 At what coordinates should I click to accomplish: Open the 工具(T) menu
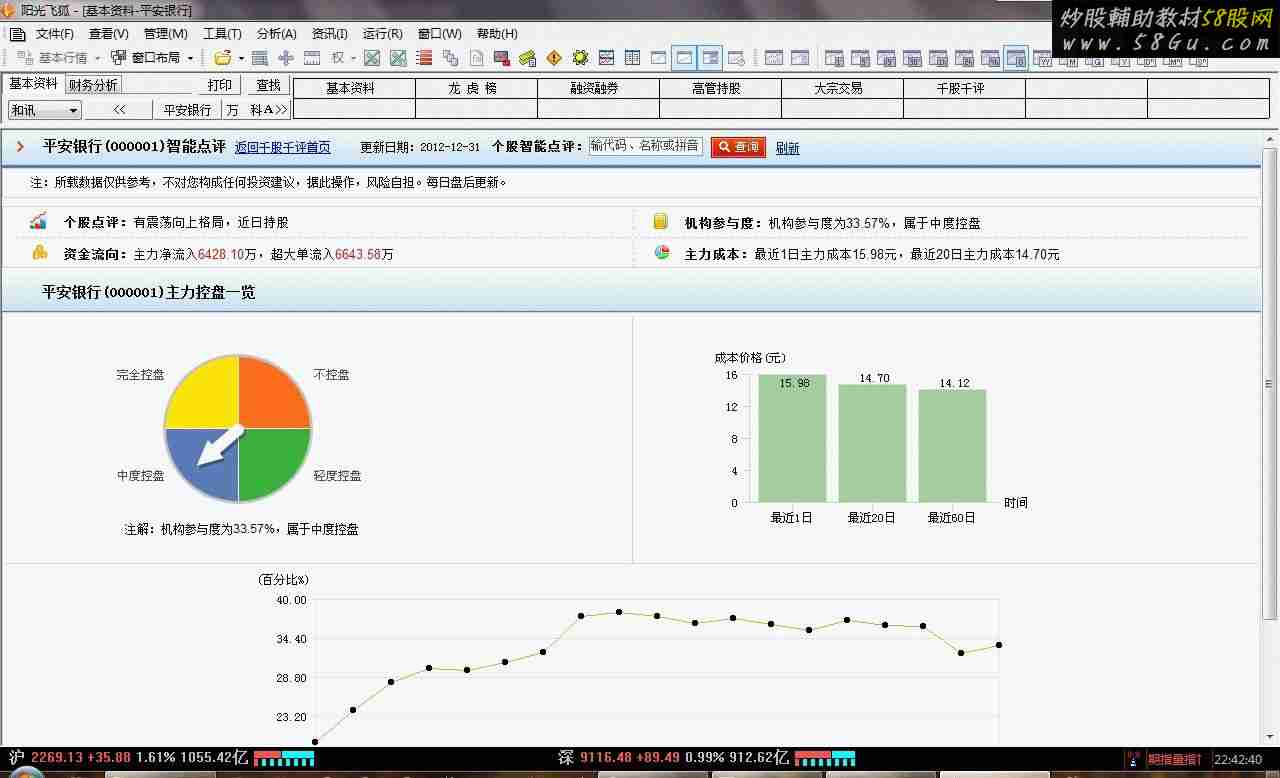(x=222, y=34)
